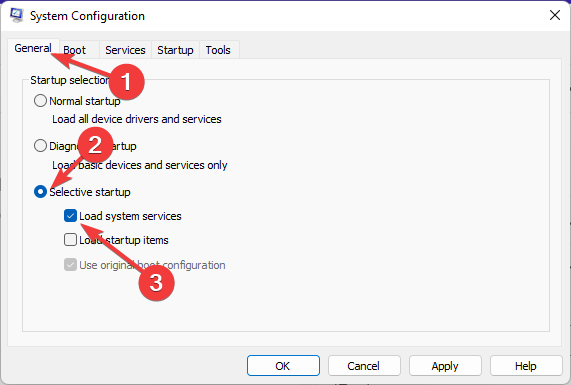The image size is (571, 385).
Task: Click the Cancel button
Action: tap(364, 366)
